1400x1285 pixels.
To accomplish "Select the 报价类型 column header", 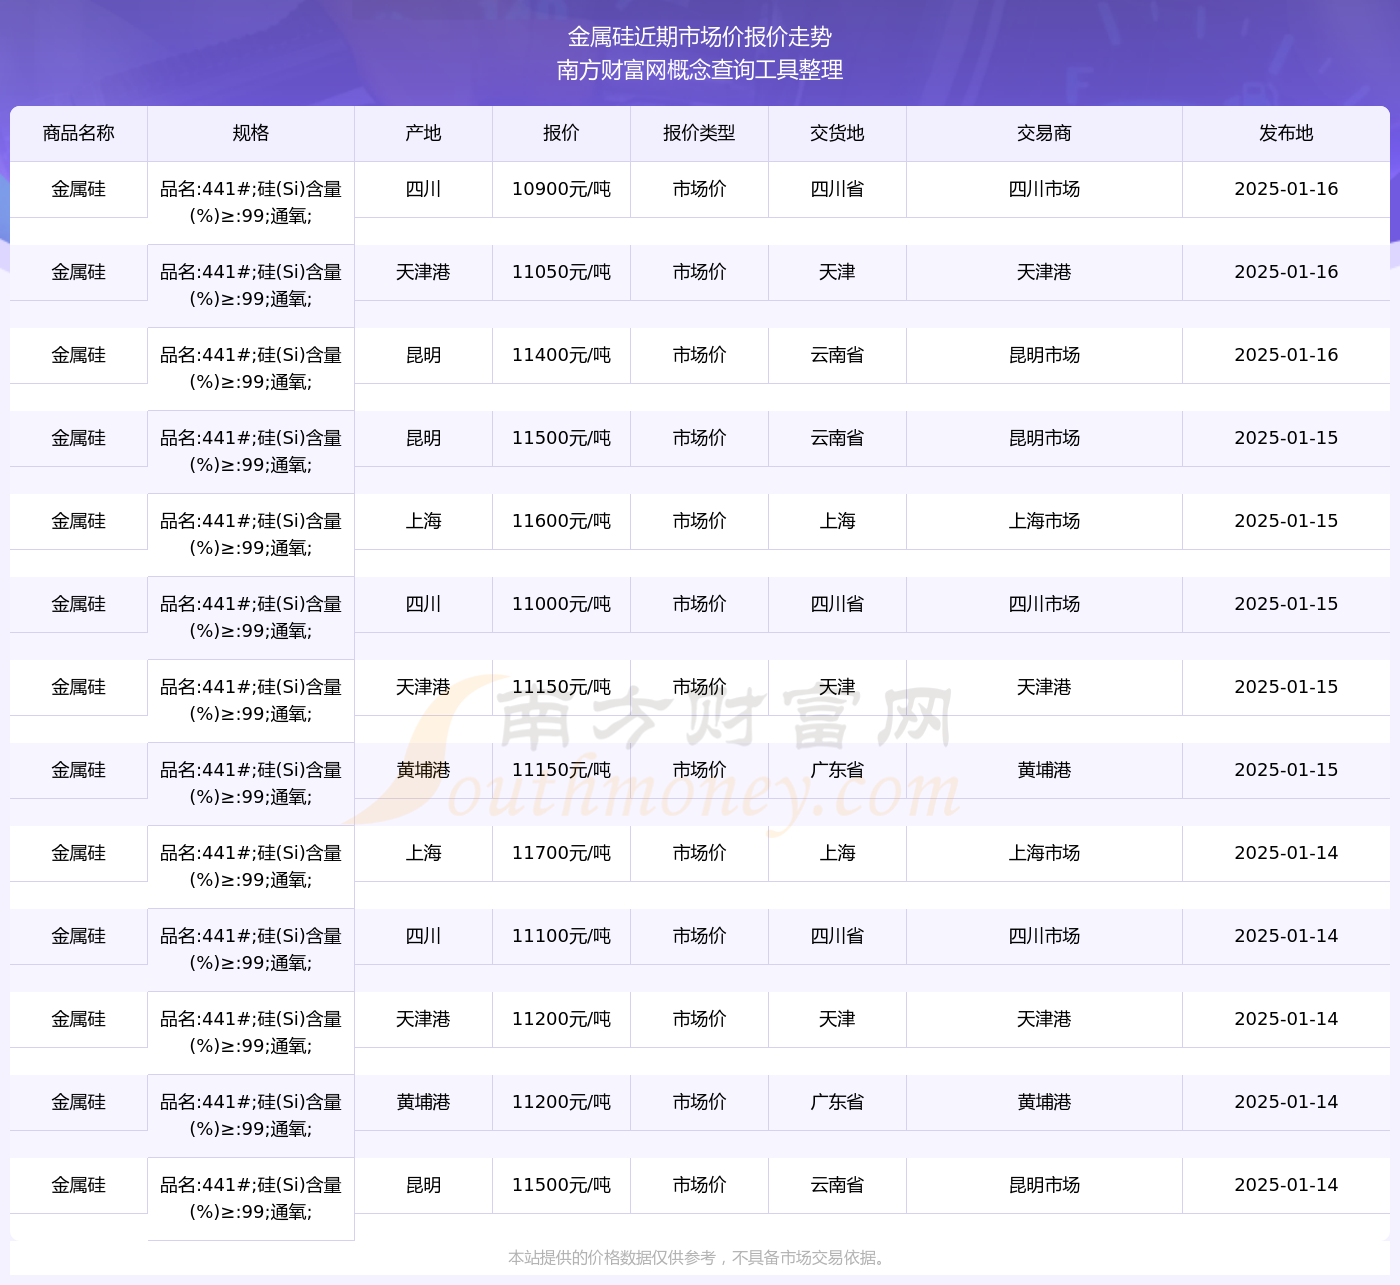I will coord(700,133).
